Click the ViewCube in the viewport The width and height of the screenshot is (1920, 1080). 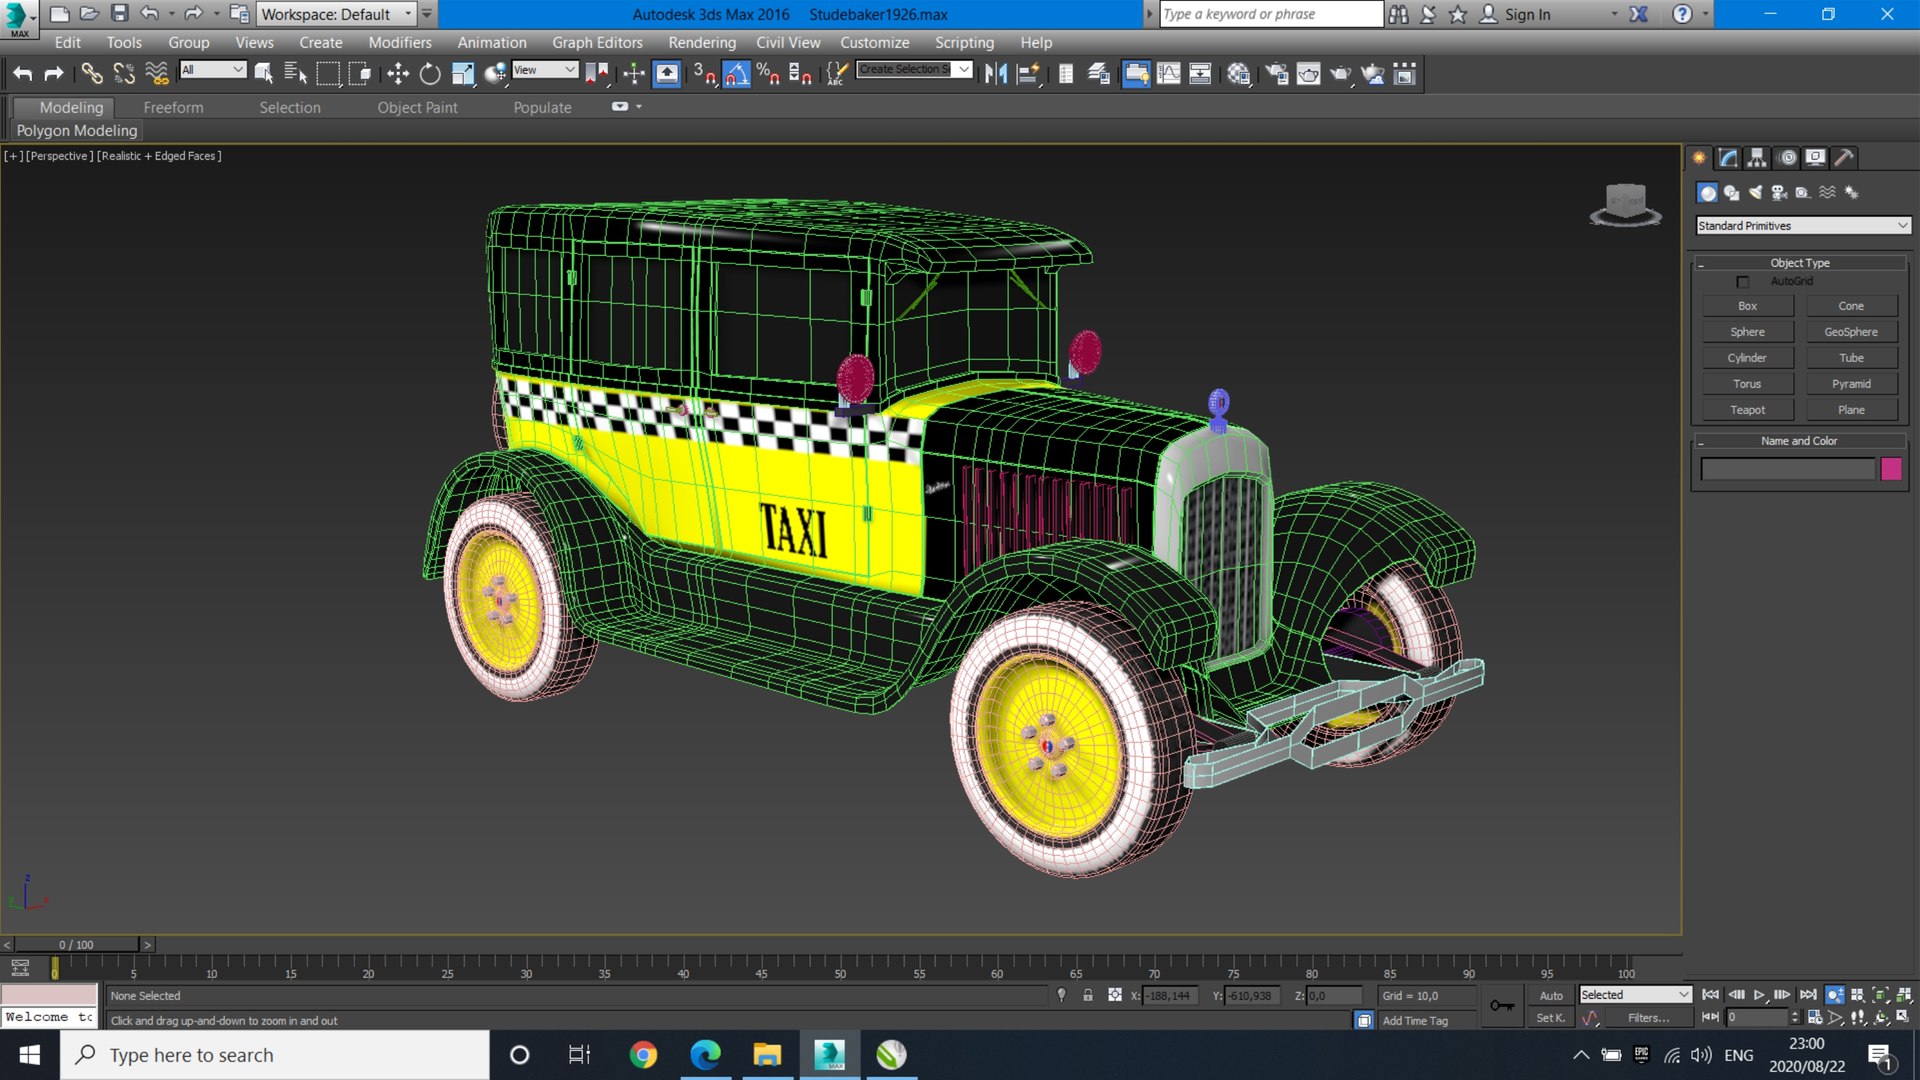[x=1625, y=205]
